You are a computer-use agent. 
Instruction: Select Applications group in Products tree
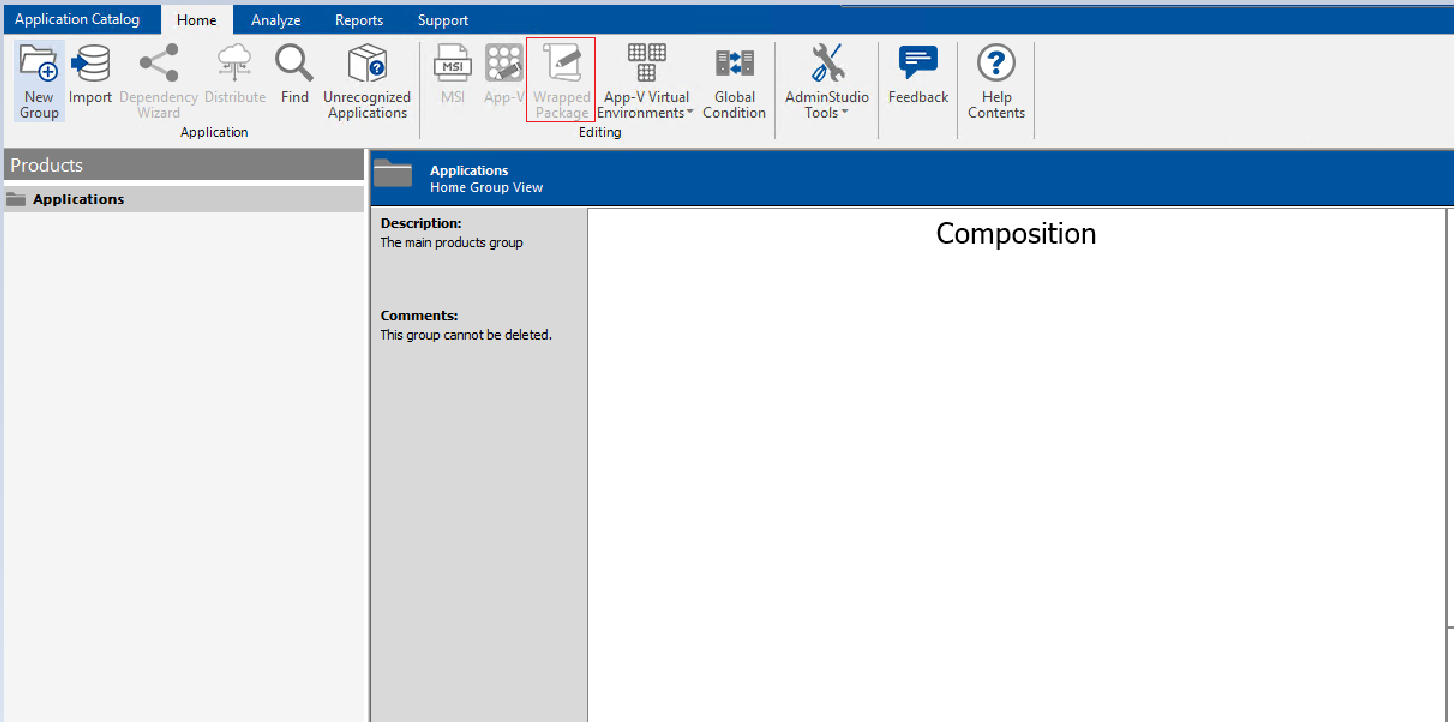(x=78, y=199)
